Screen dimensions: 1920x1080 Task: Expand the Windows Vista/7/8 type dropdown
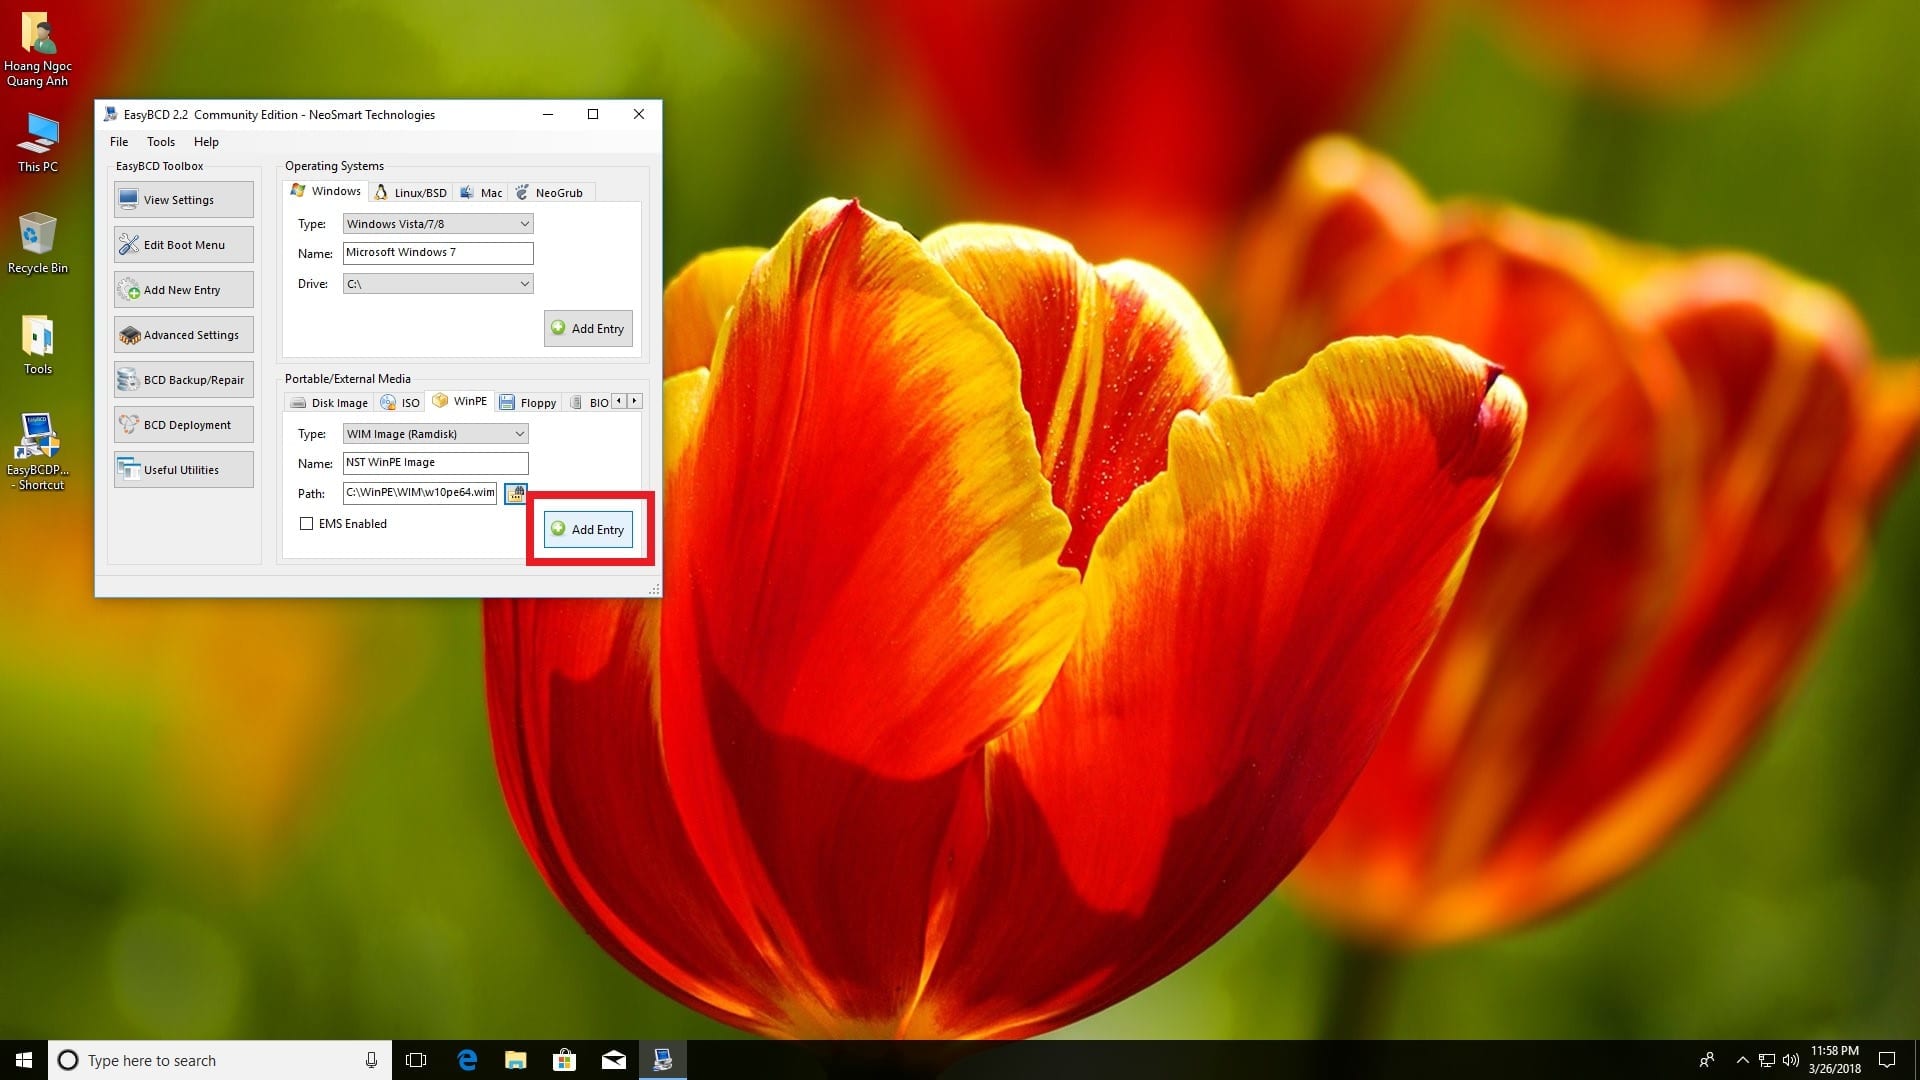438,224
